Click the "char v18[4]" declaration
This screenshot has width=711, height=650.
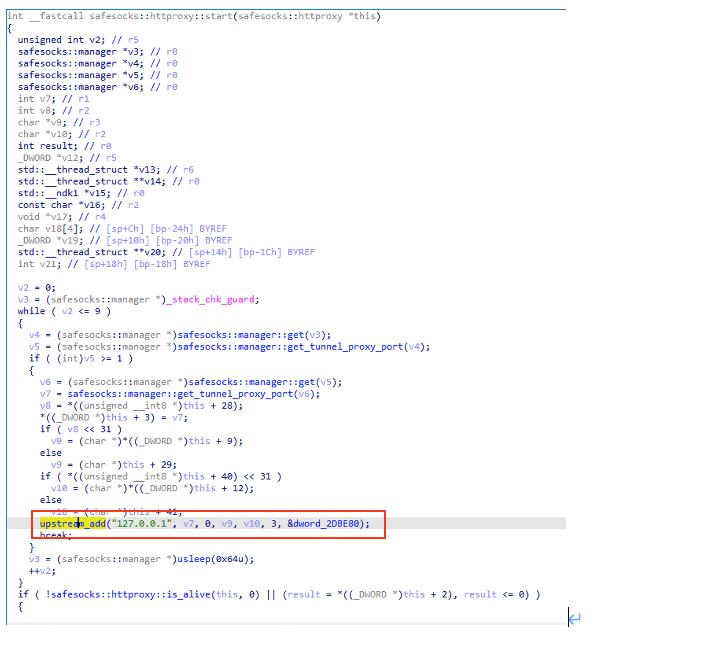click(46, 229)
